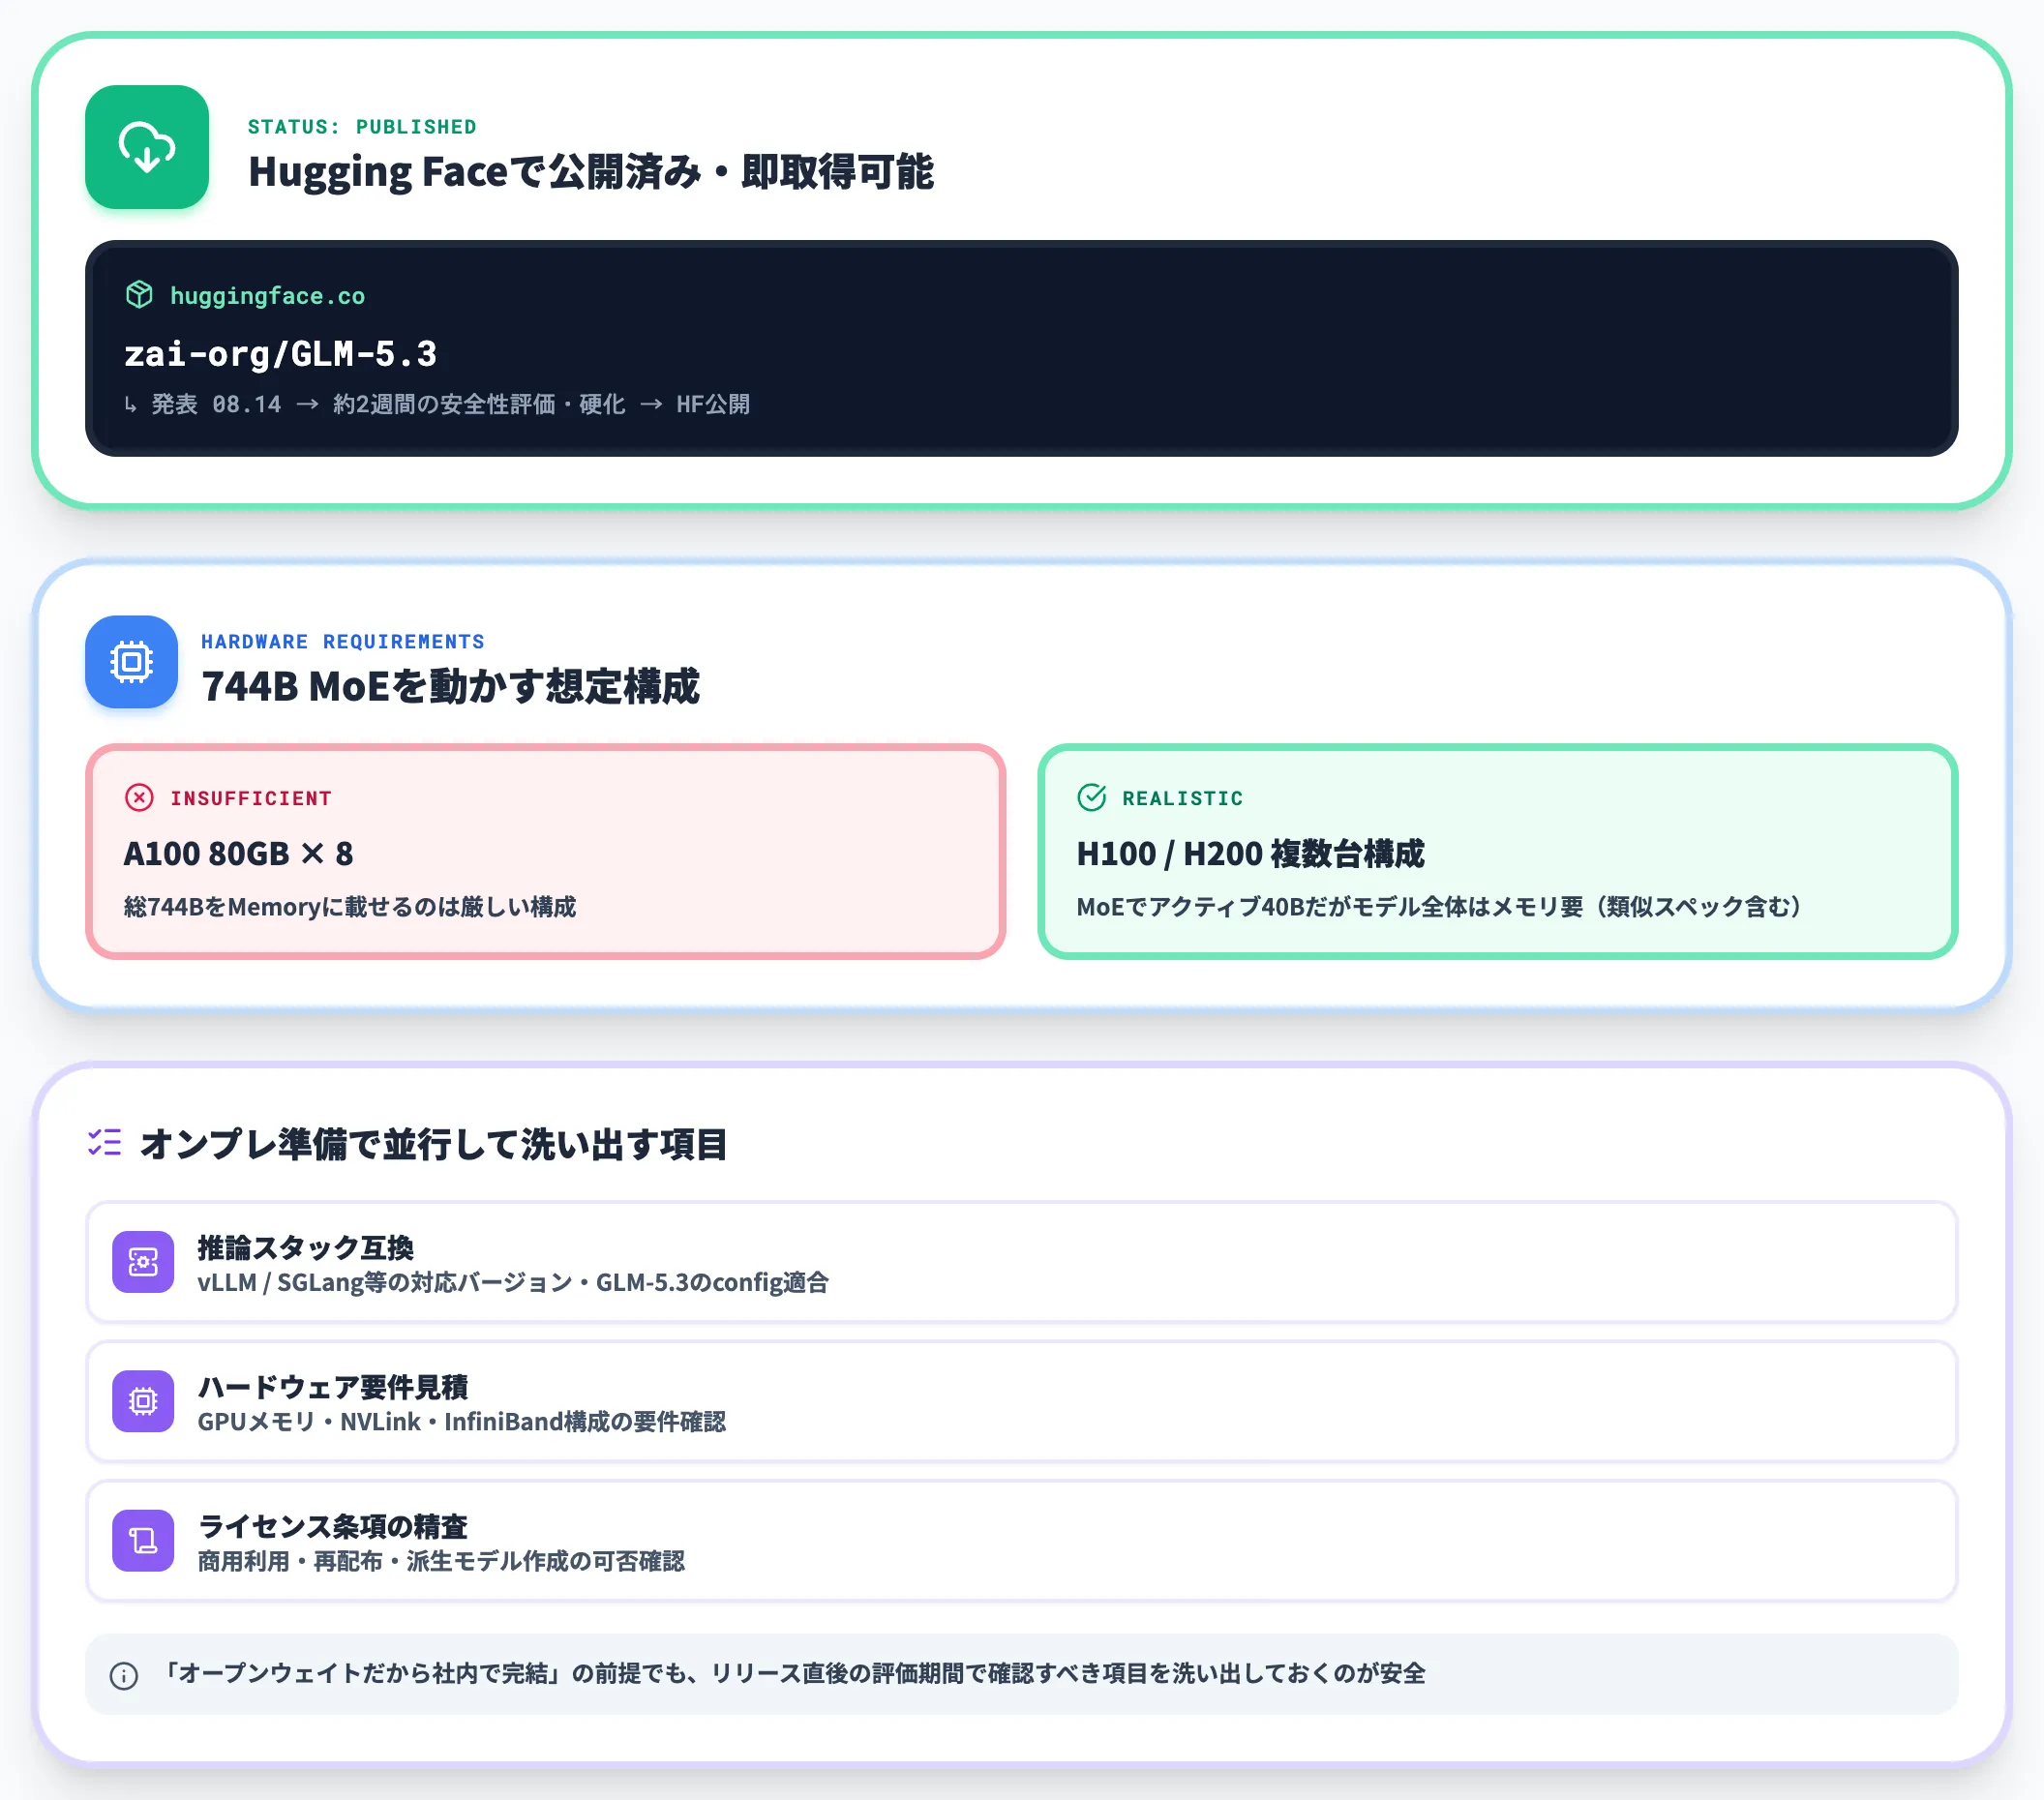
Task: Click the MoEでアクティブ40B description text
Action: click(x=1439, y=907)
